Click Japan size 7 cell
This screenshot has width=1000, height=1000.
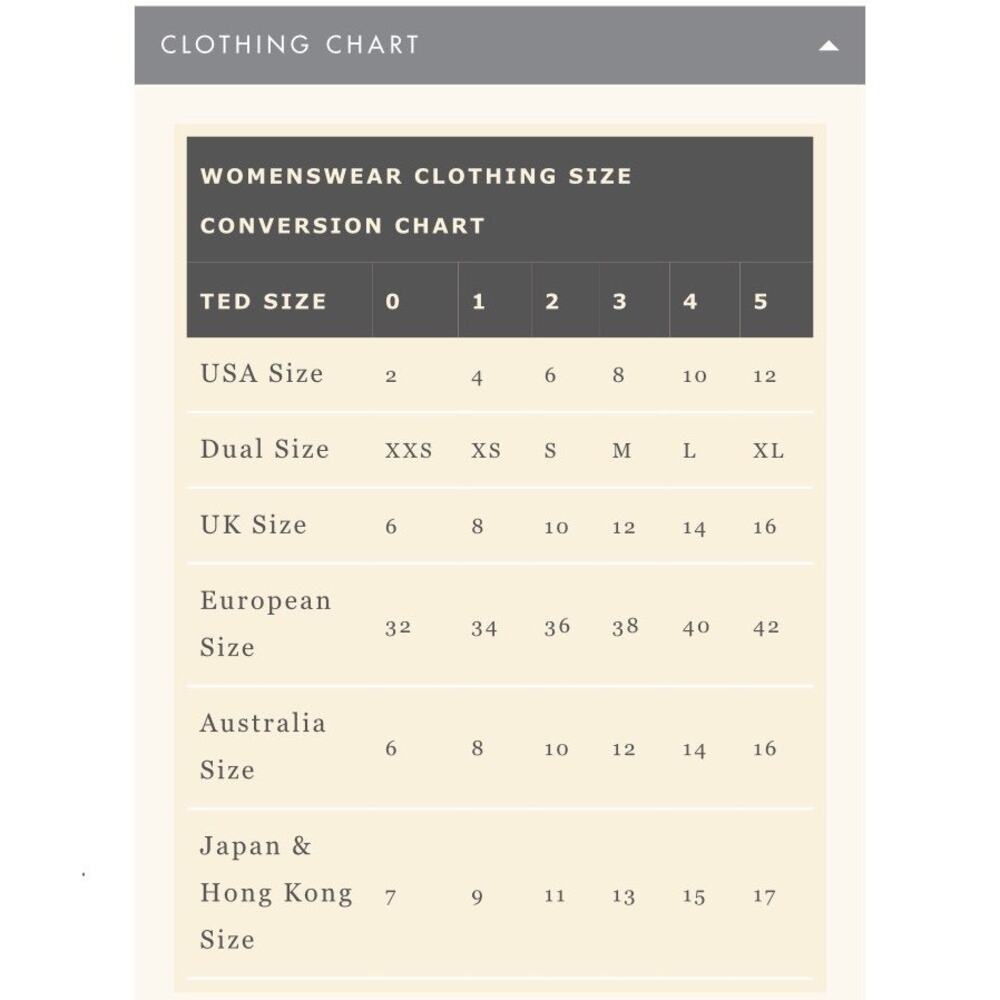[x=390, y=897]
